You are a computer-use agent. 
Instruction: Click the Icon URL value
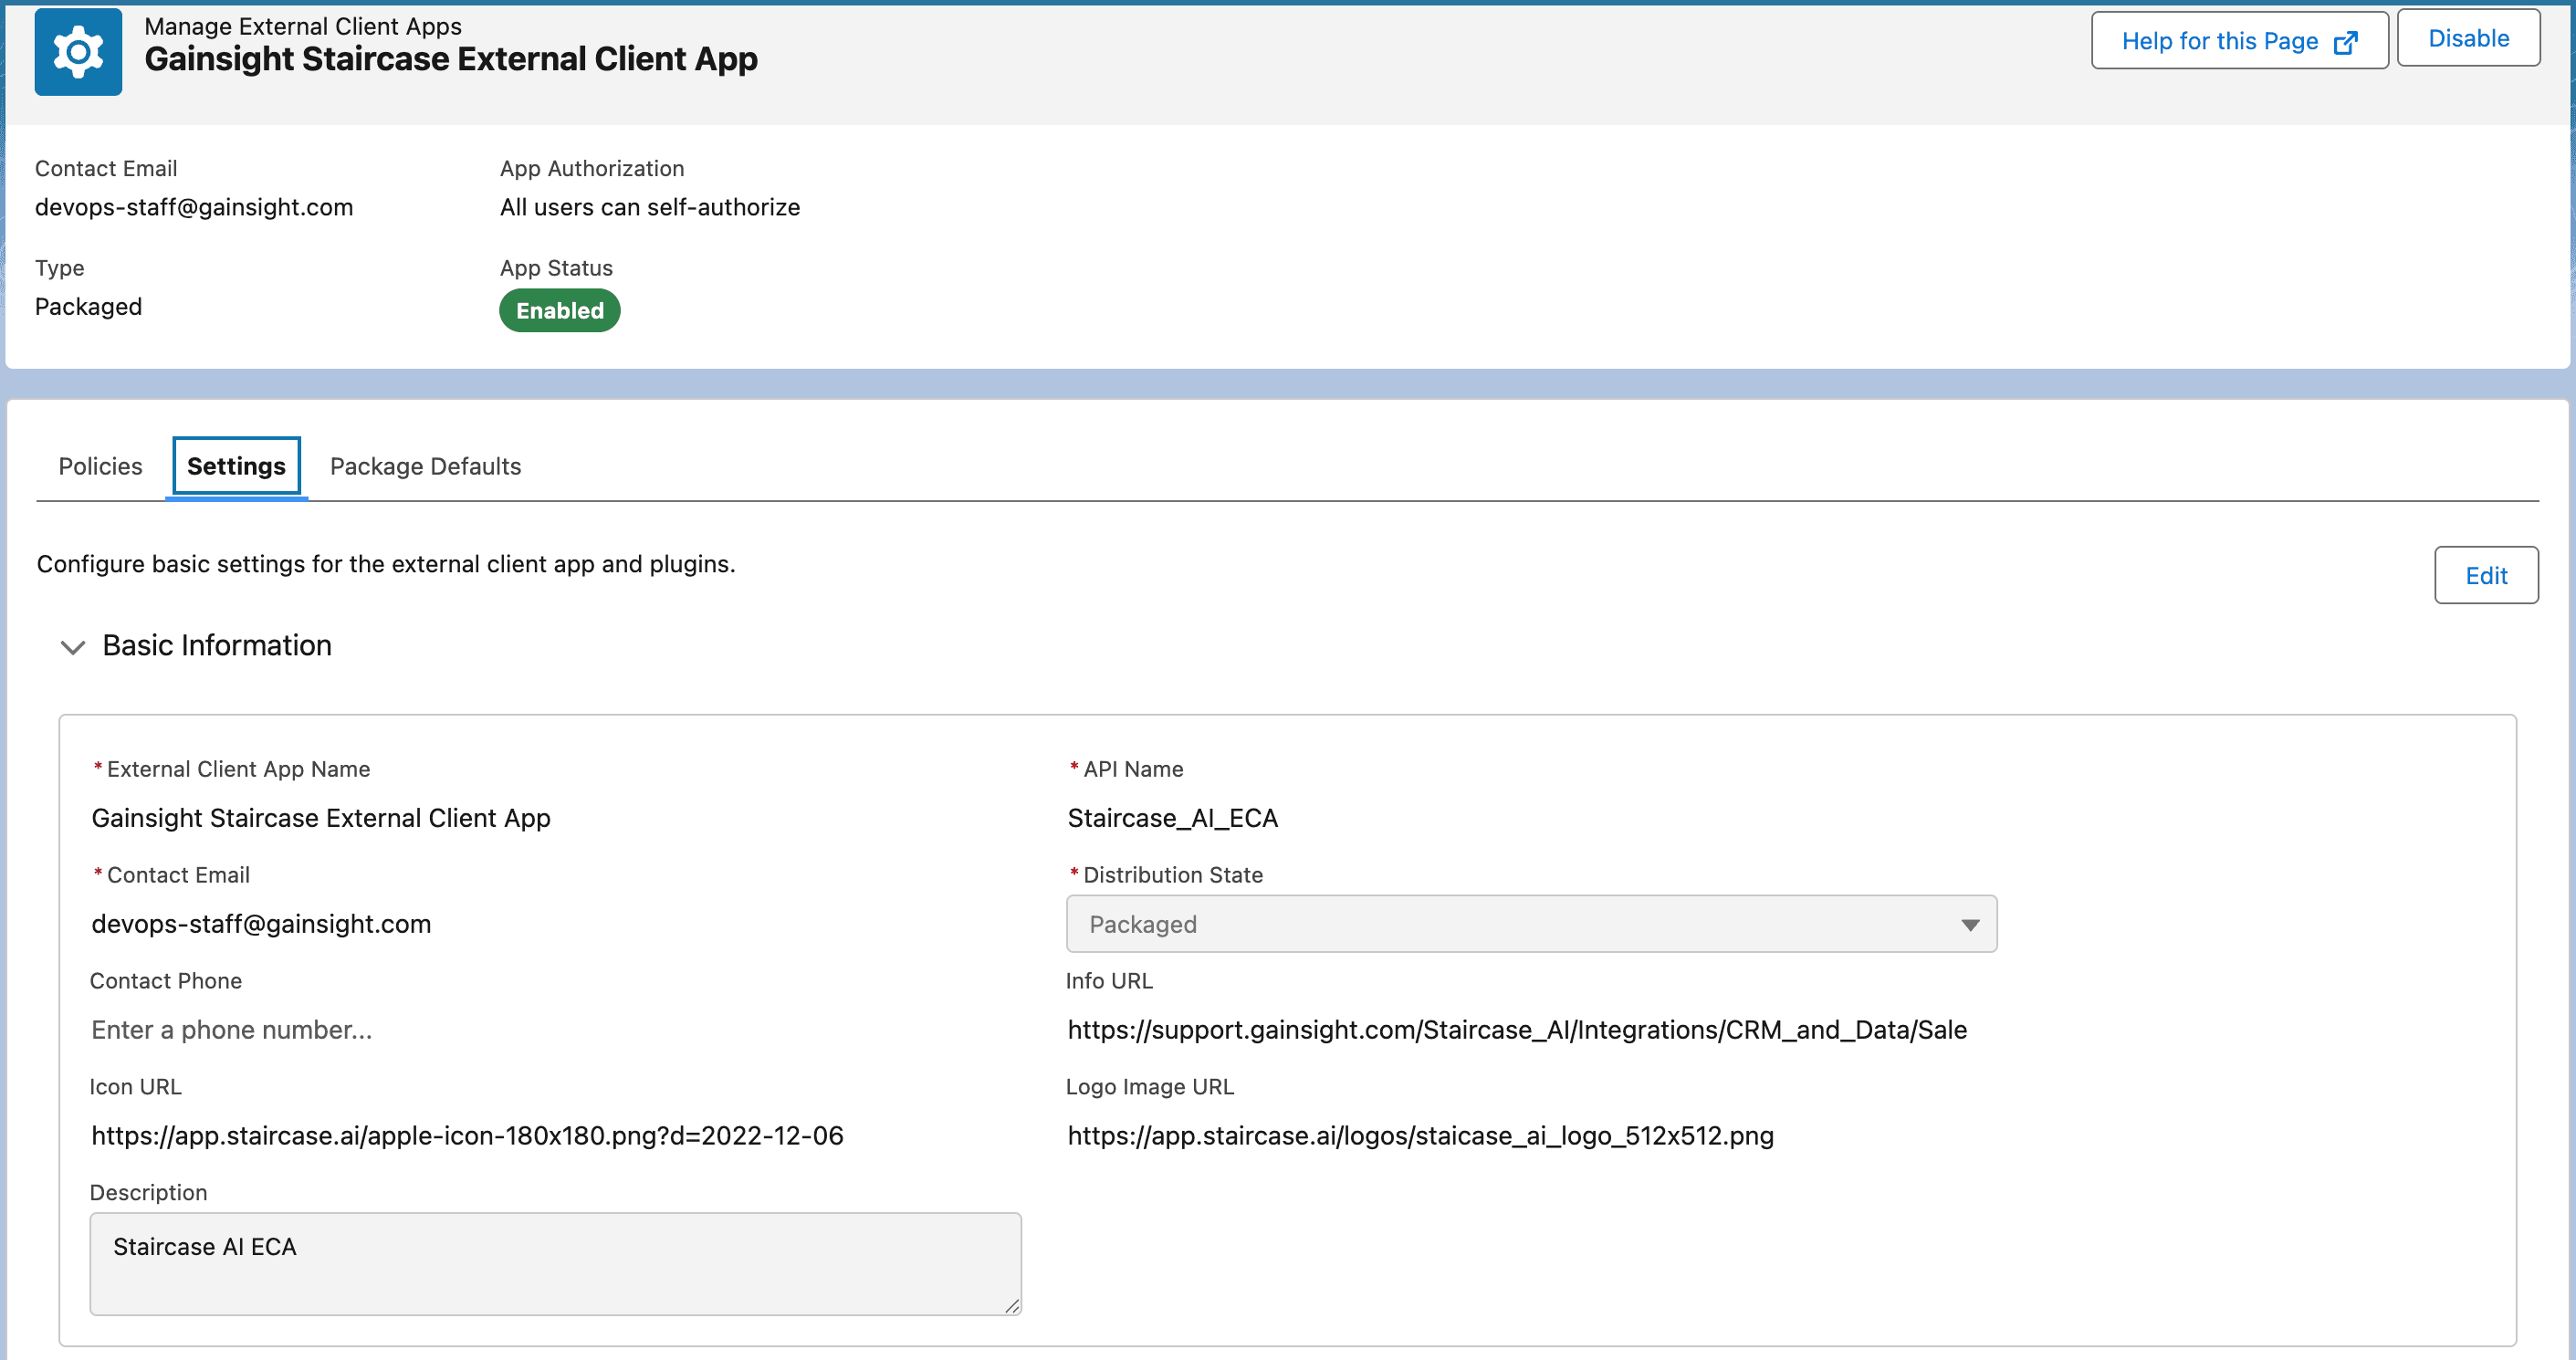pos(468,1136)
